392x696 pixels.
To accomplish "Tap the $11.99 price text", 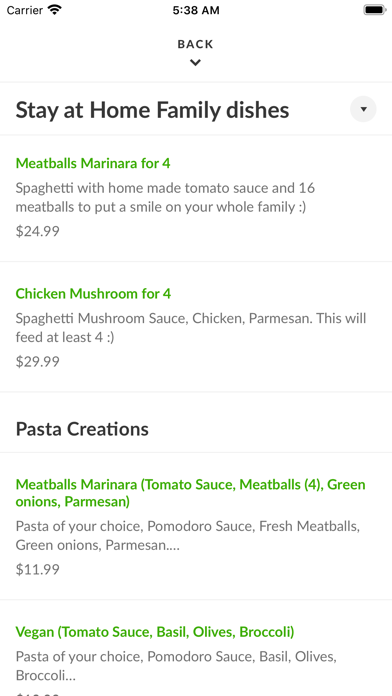I will [x=37, y=569].
